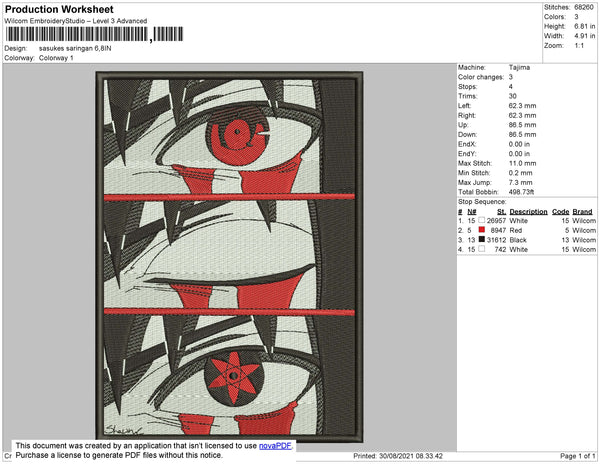Click the Stops value 4
The image size is (600, 464).
pos(511,87)
